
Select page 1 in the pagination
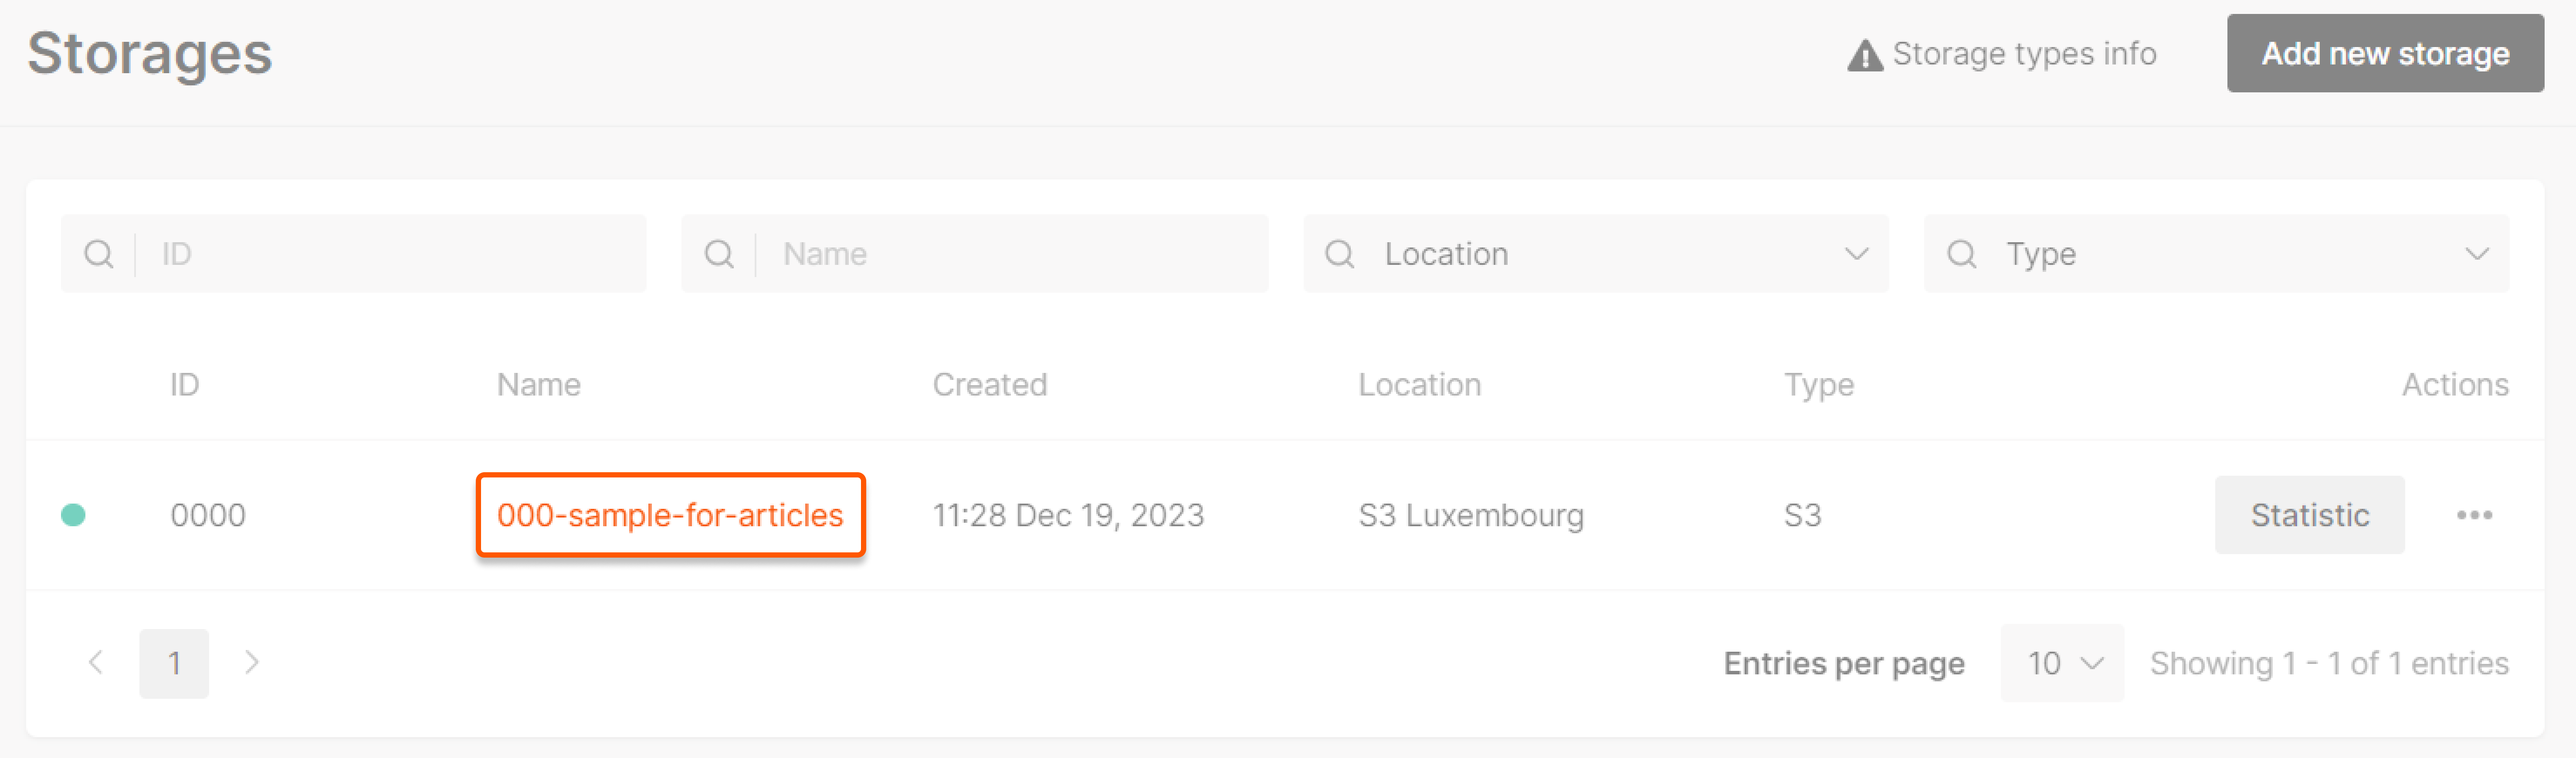coord(174,662)
